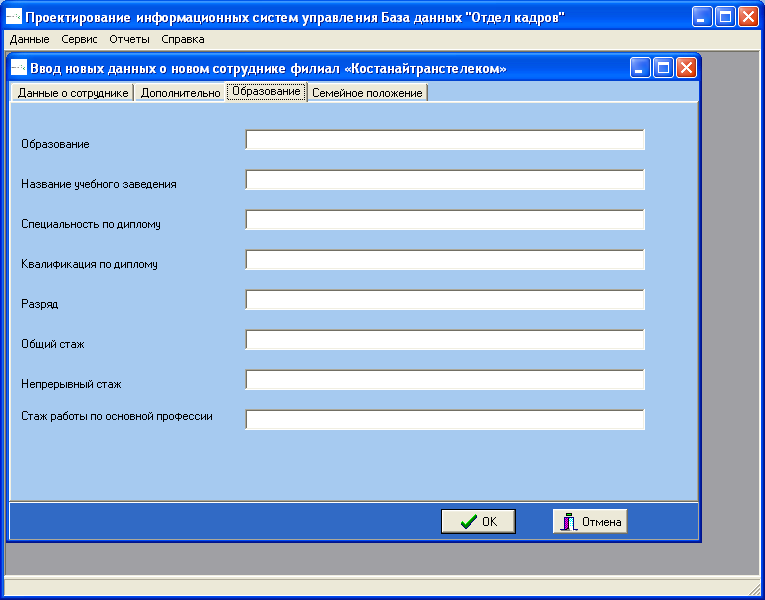Viewport: 765px width, 600px height.
Task: Click the Квалификация по диплому field
Action: (x=445, y=260)
